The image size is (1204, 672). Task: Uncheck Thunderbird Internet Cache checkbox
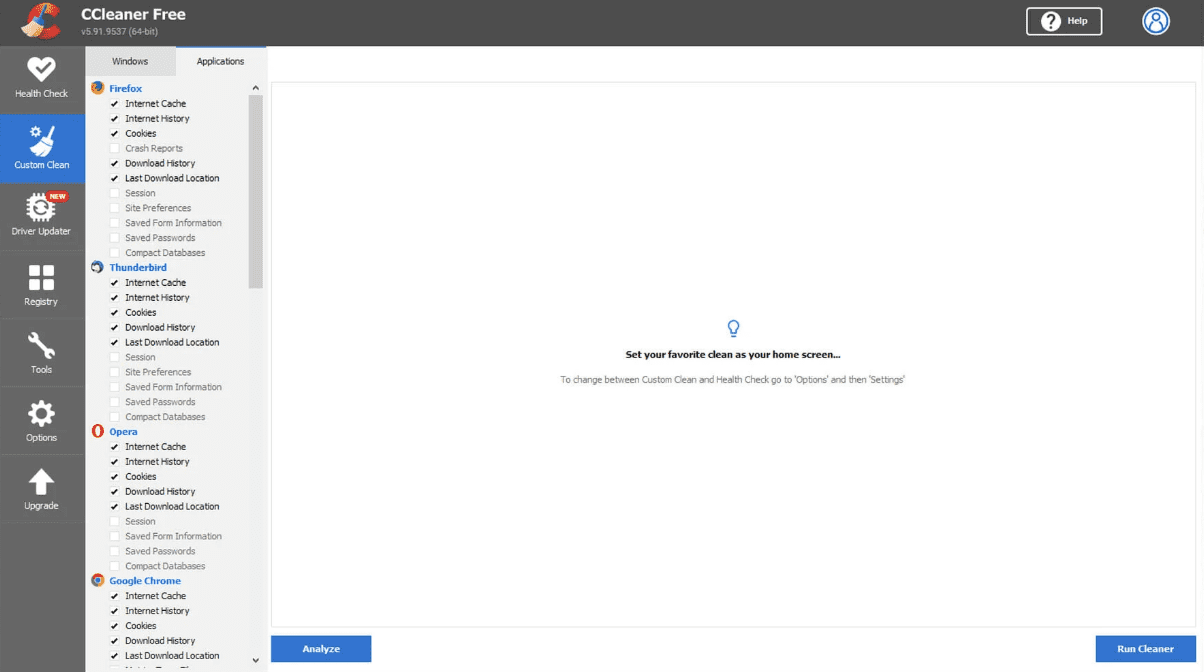(x=115, y=283)
